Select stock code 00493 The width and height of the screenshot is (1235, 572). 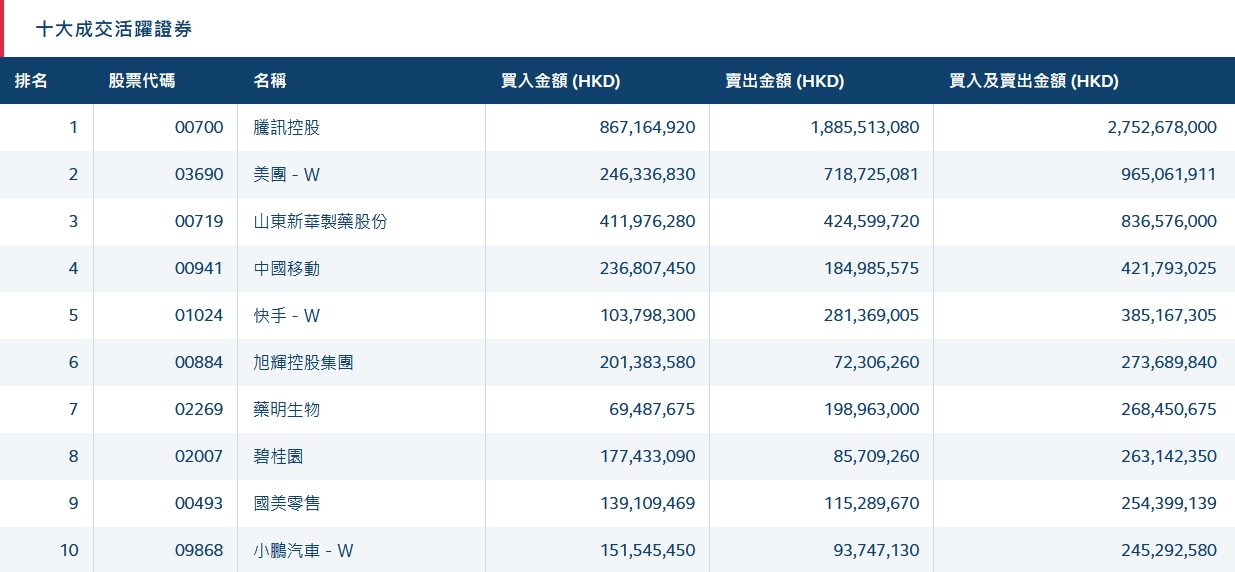[199, 503]
